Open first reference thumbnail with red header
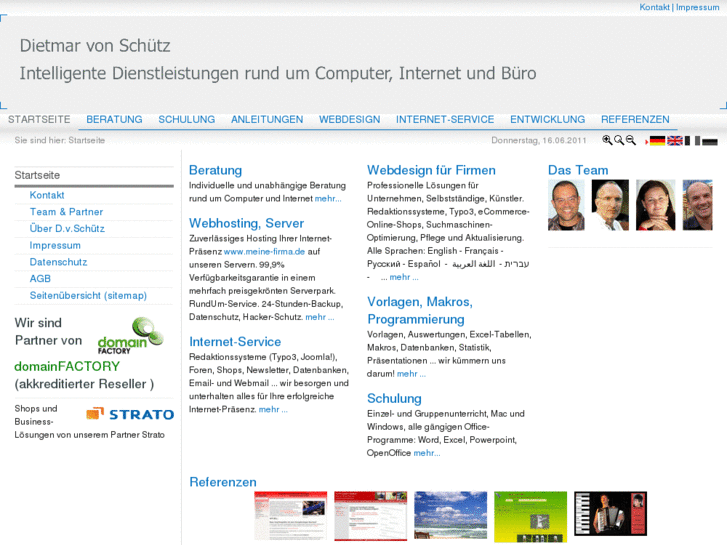Screen dimensions: 727x545 291,516
